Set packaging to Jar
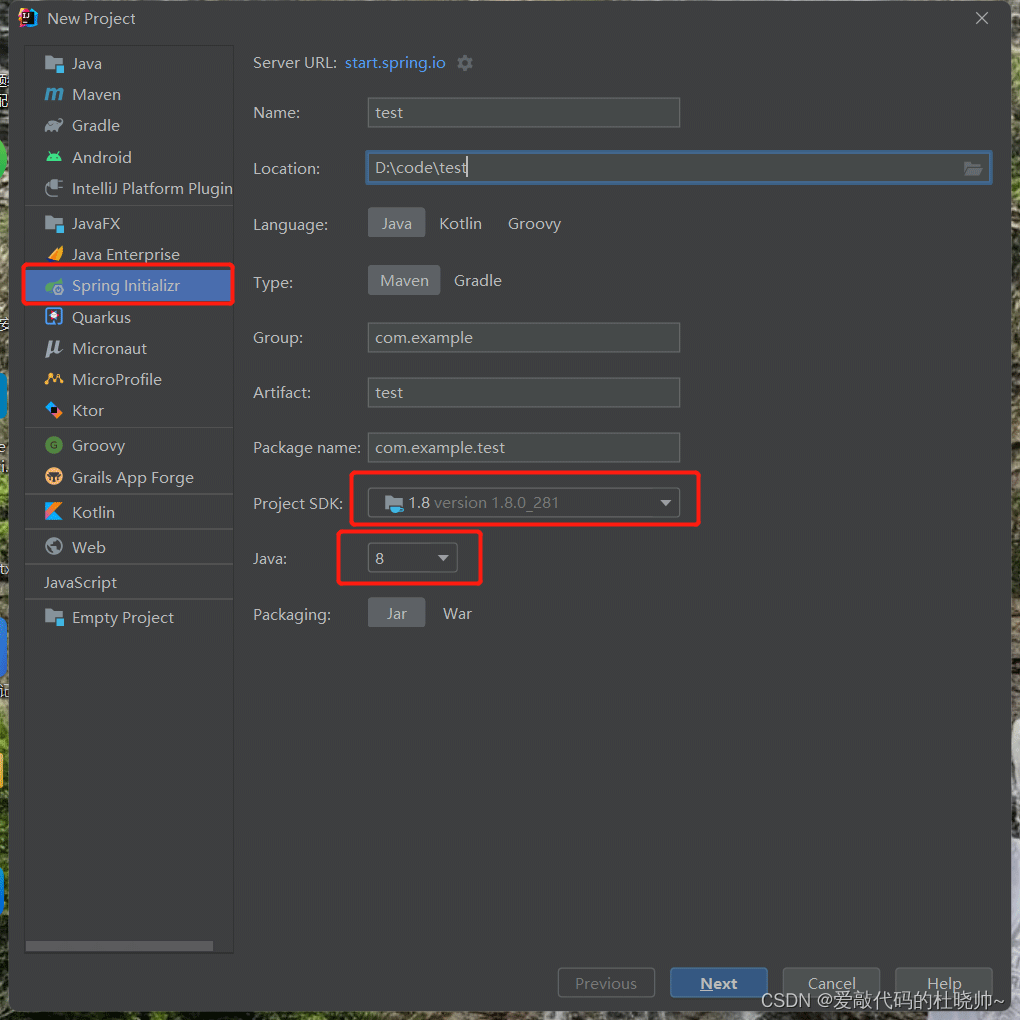Screen dimensions: 1020x1020 pos(396,613)
